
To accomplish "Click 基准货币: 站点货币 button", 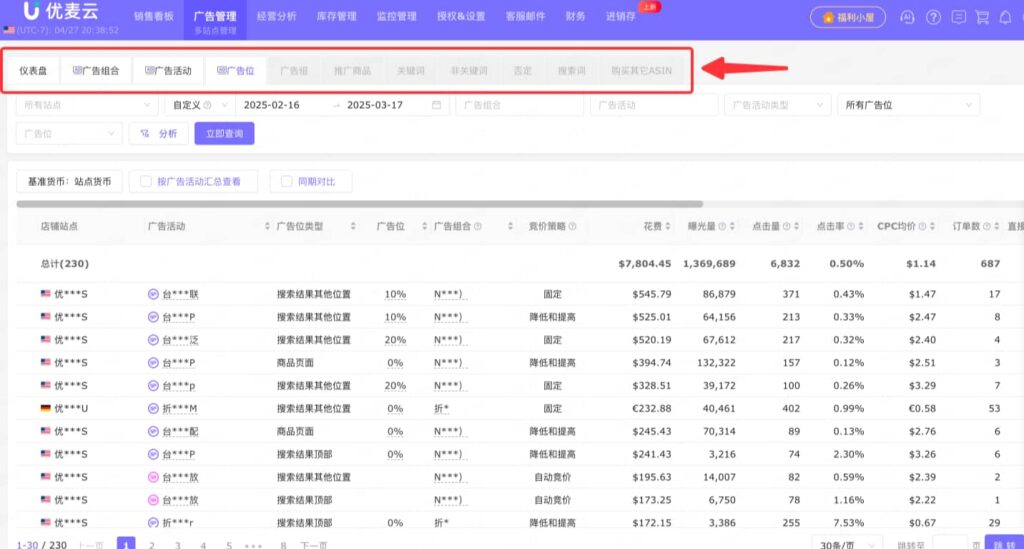I will 69,181.
